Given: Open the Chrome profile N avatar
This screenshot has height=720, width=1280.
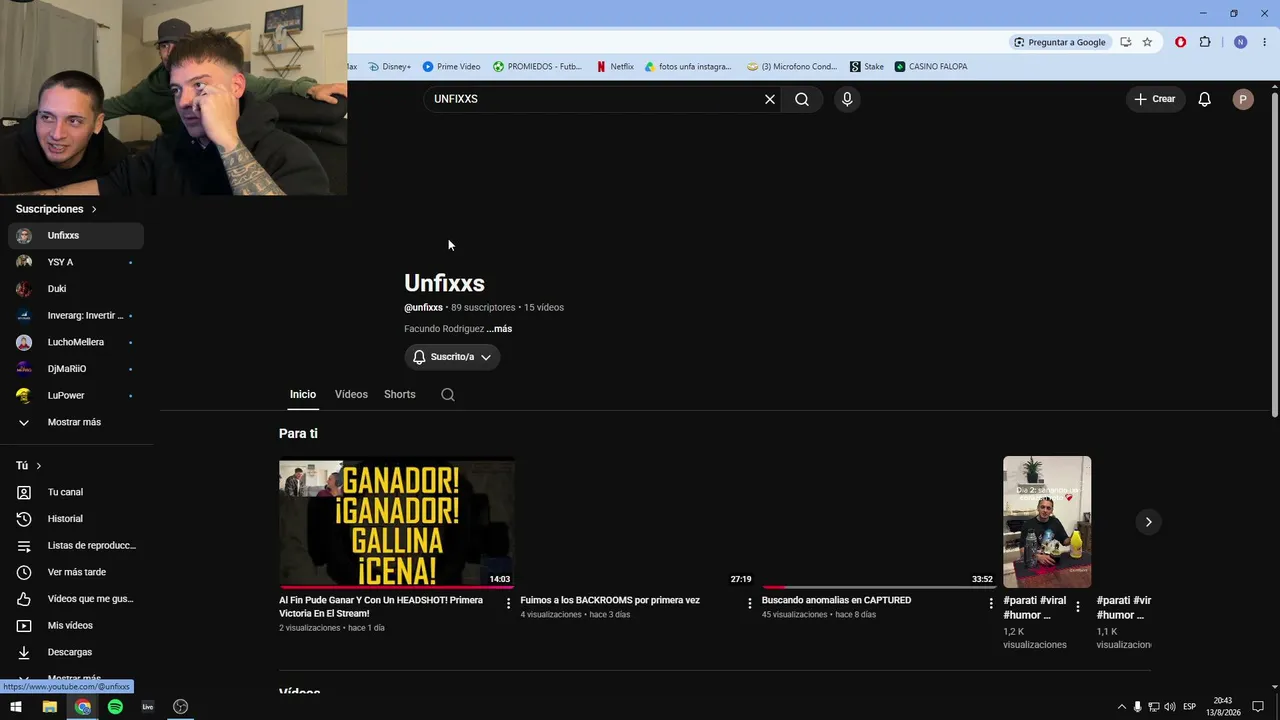Looking at the screenshot, I should pyautogui.click(x=1241, y=42).
